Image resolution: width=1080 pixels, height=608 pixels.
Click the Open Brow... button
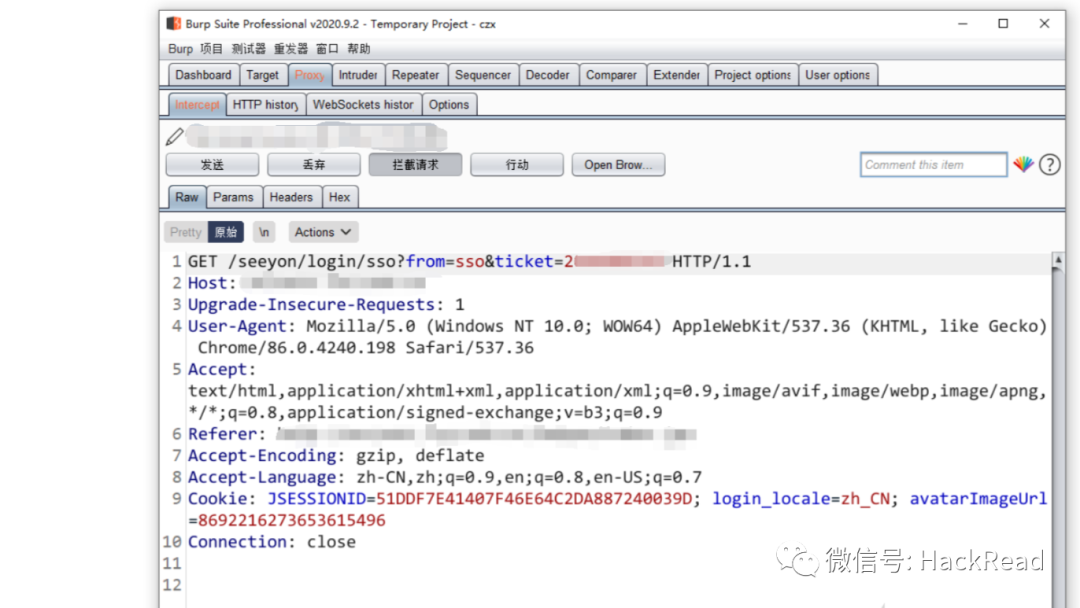pyautogui.click(x=618, y=165)
